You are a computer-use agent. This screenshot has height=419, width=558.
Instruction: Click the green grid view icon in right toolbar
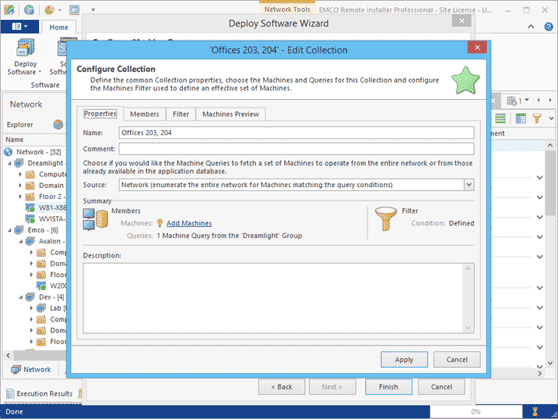coord(500,118)
